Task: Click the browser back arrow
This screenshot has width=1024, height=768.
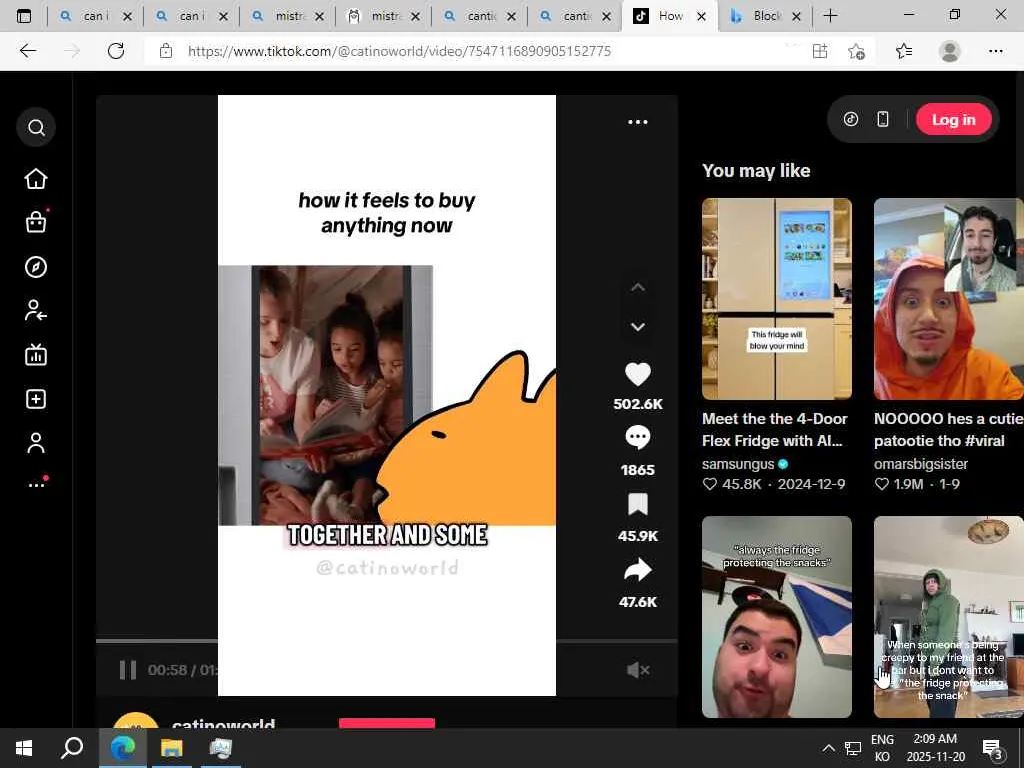Action: [27, 51]
